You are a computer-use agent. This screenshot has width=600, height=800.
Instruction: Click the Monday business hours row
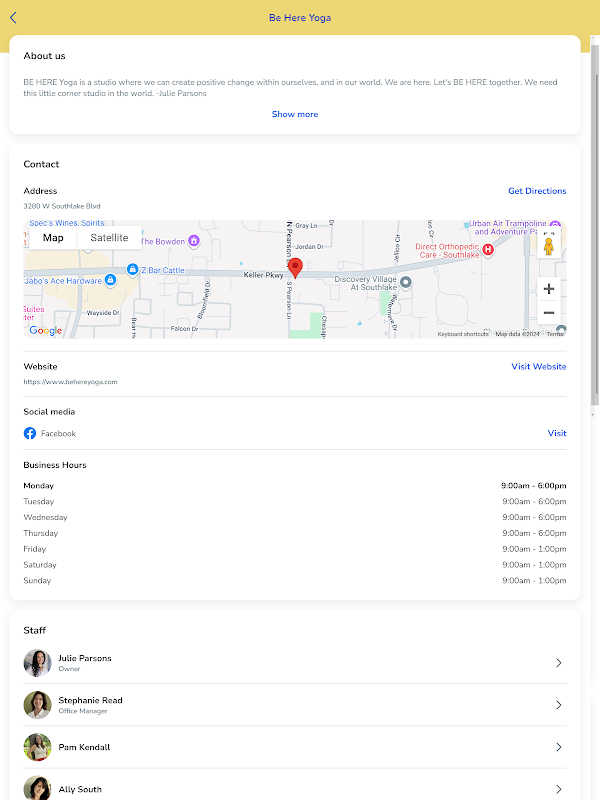(295, 486)
